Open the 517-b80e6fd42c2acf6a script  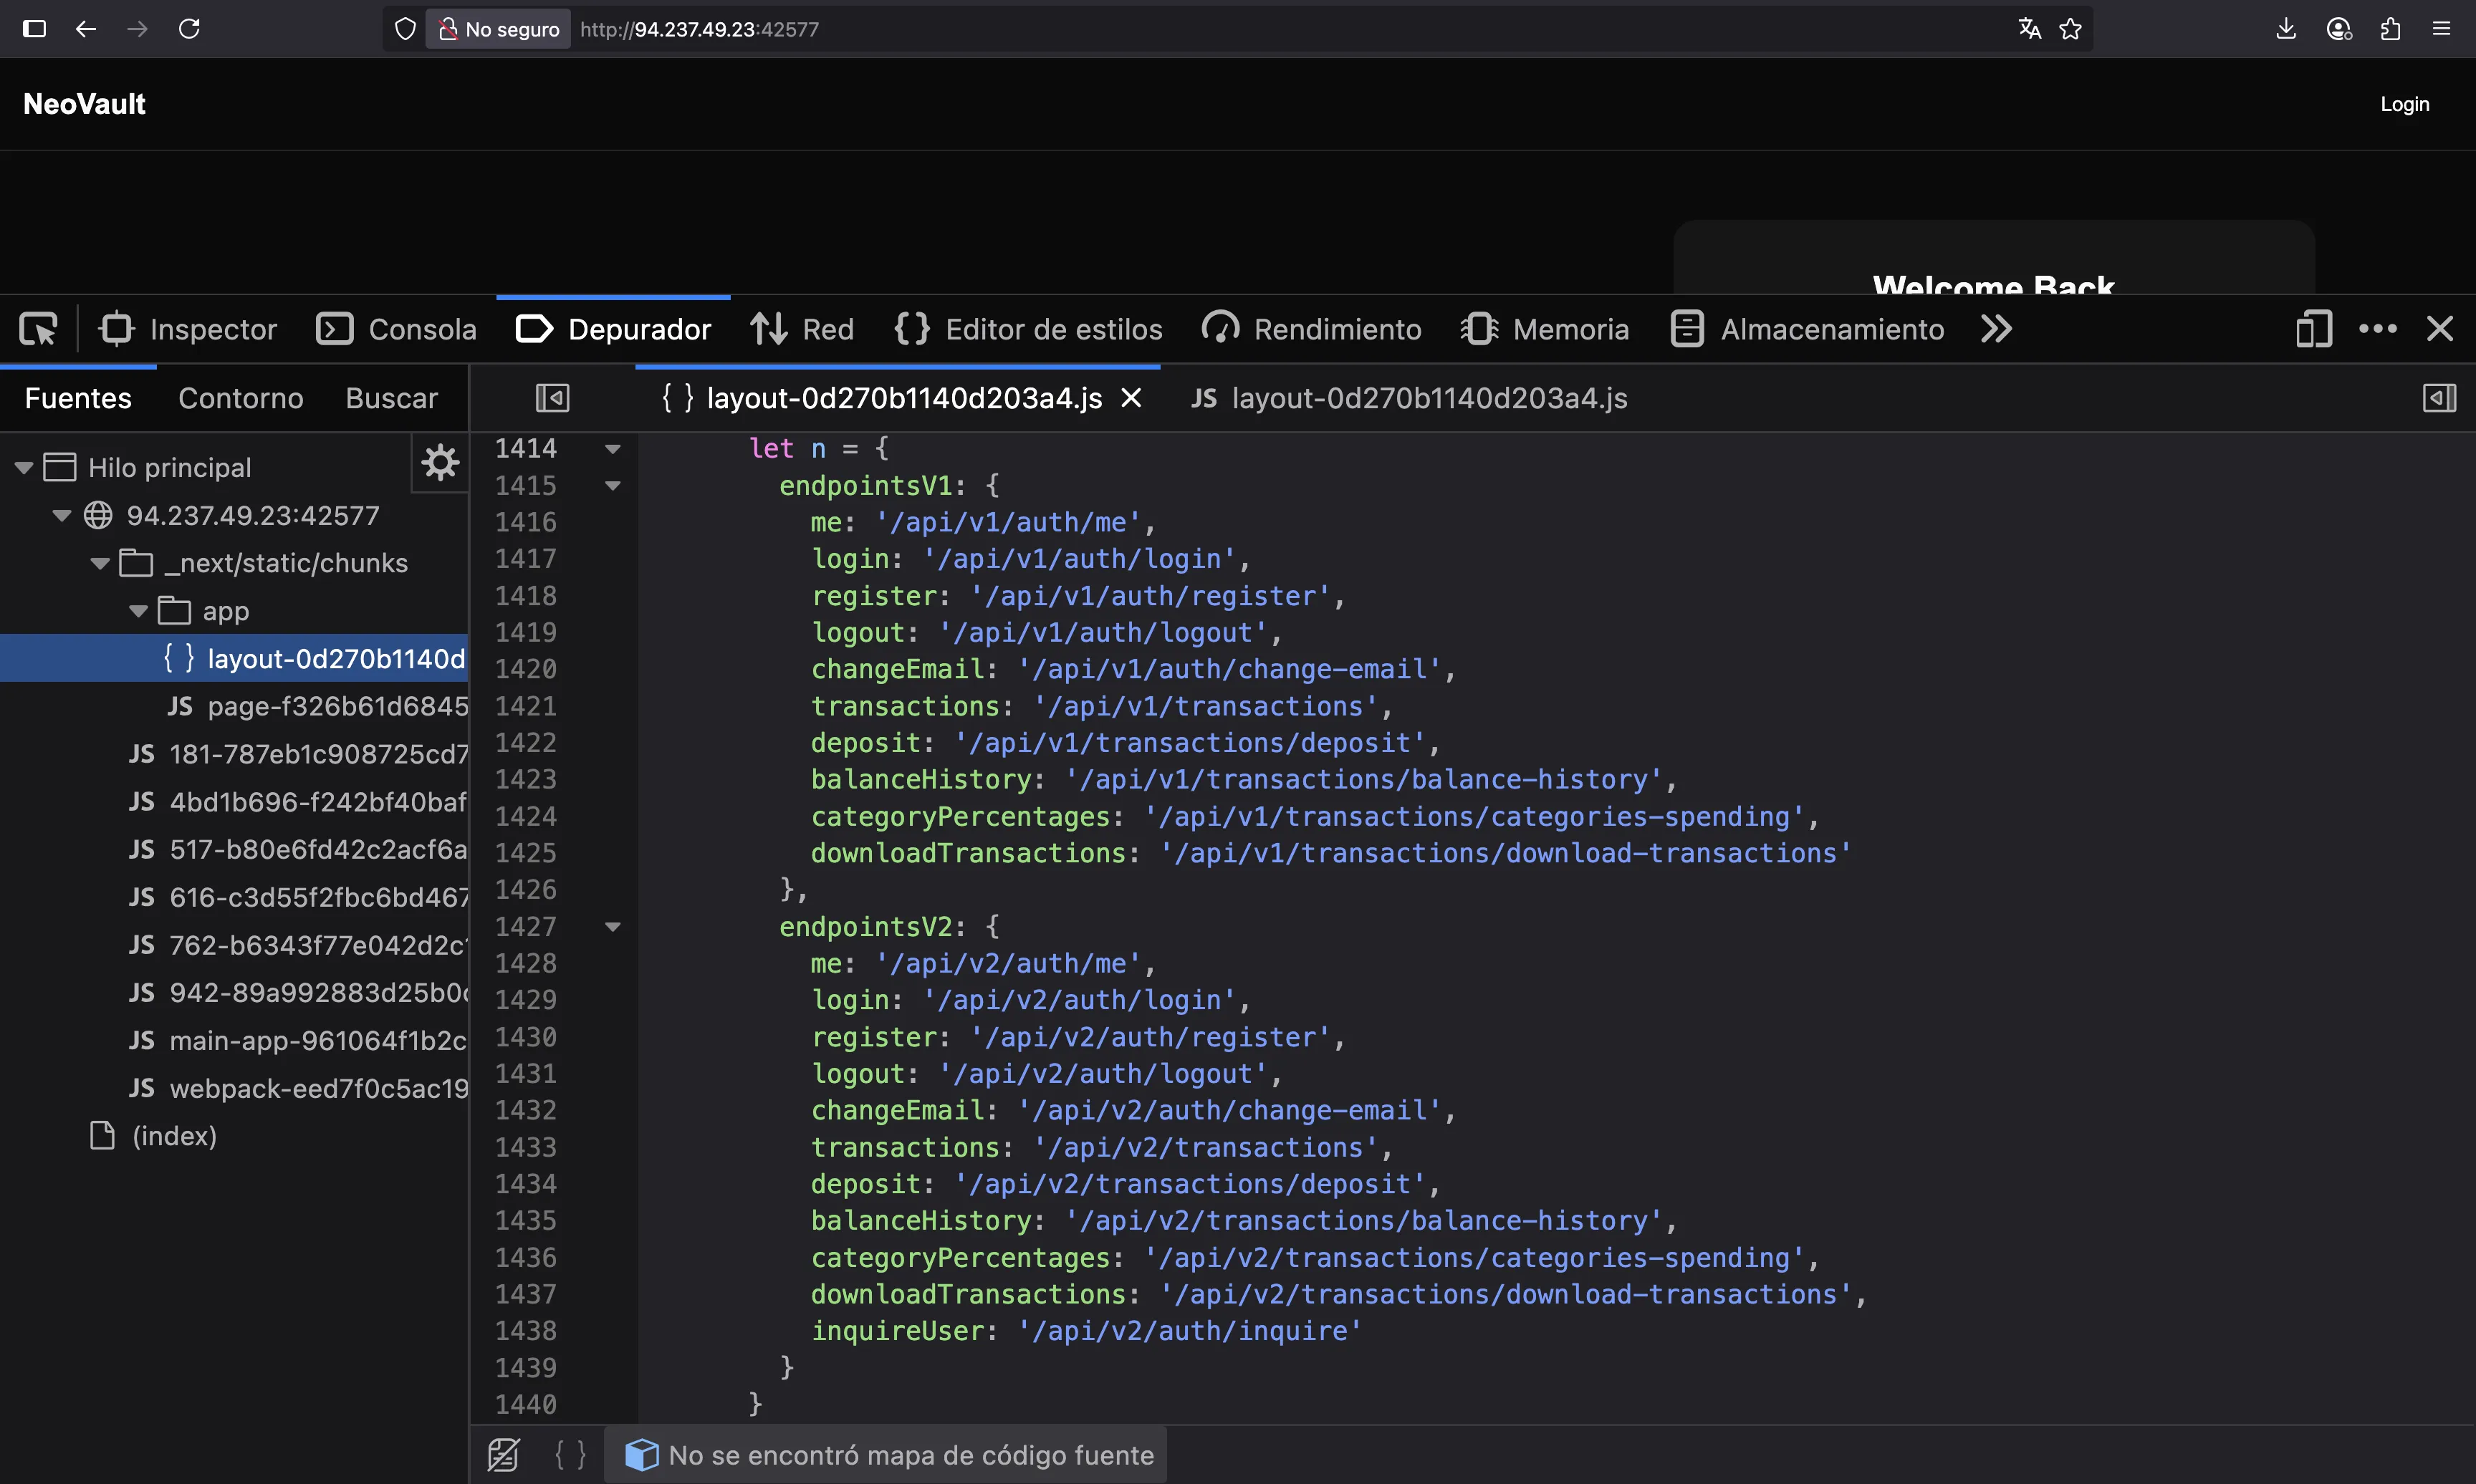298,849
